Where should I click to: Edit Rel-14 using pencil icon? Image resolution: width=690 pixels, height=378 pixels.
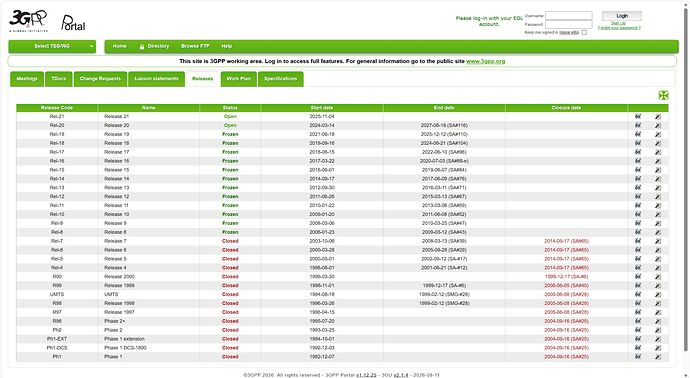[x=657, y=179]
